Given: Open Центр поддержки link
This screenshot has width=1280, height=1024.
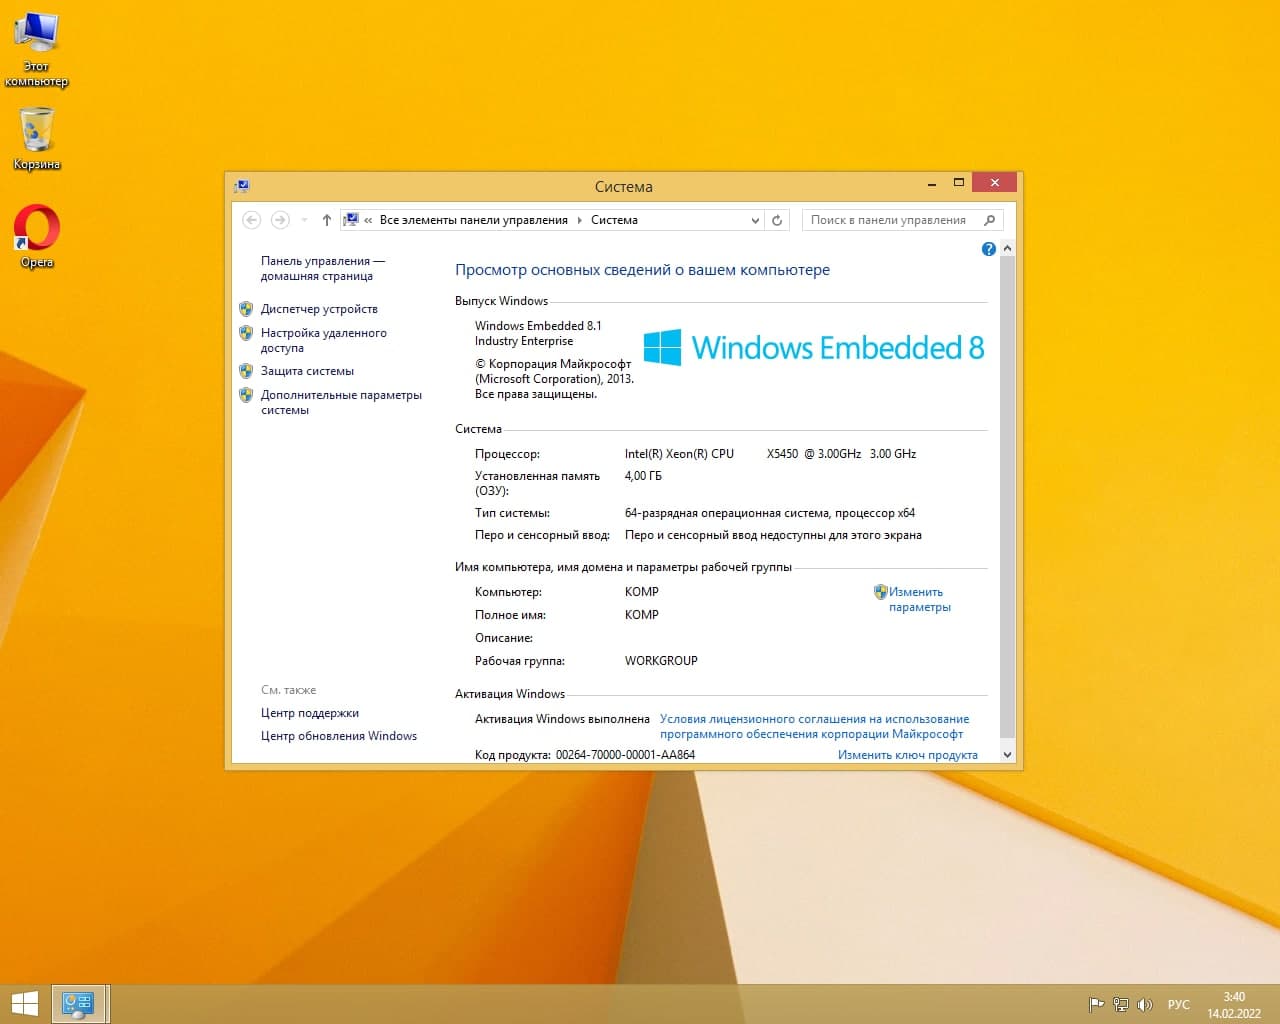Looking at the screenshot, I should click(x=310, y=713).
